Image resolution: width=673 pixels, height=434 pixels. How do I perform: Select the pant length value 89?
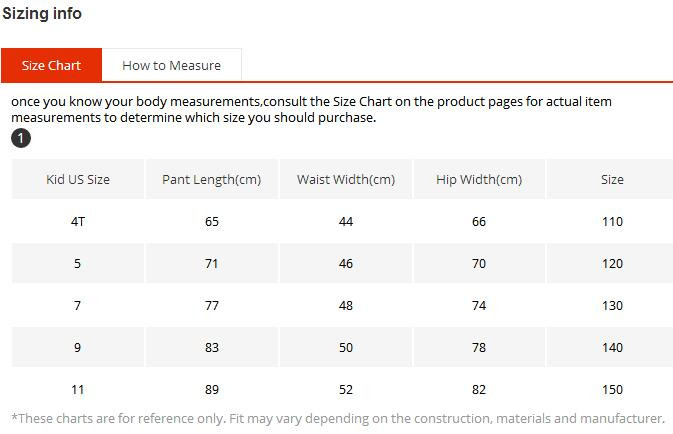click(x=211, y=390)
